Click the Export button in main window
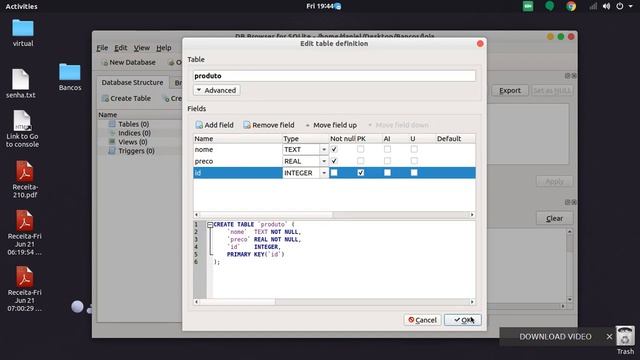This screenshot has width=640, height=360. 510,91
